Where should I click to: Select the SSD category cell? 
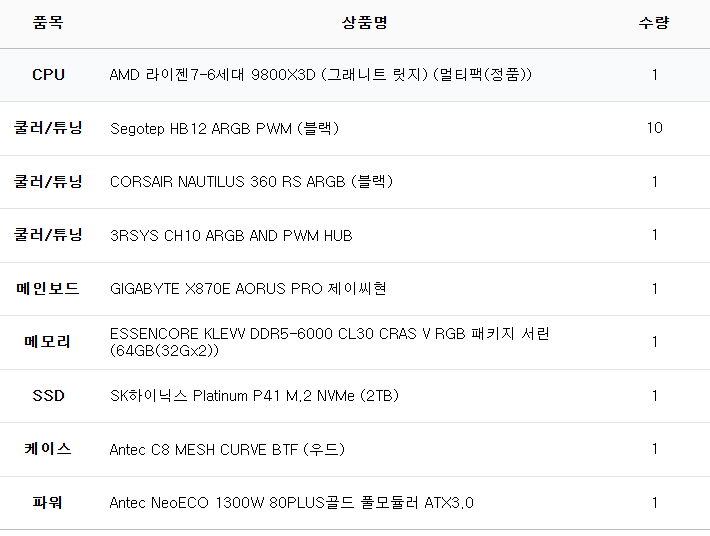click(x=48, y=396)
